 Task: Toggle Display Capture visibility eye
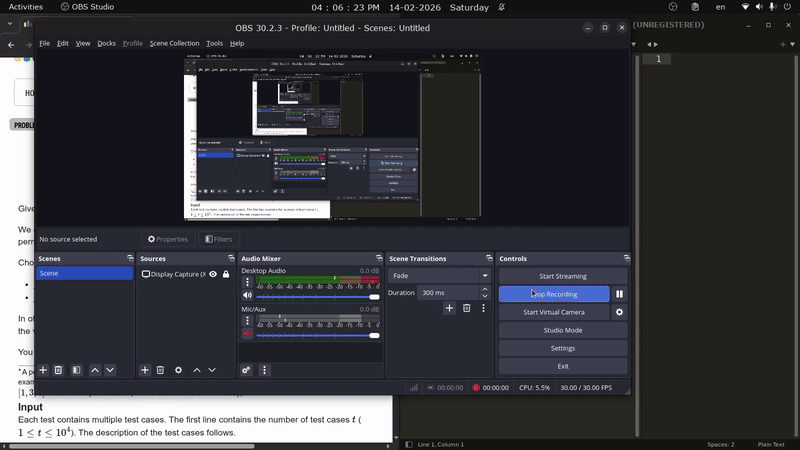coord(213,274)
